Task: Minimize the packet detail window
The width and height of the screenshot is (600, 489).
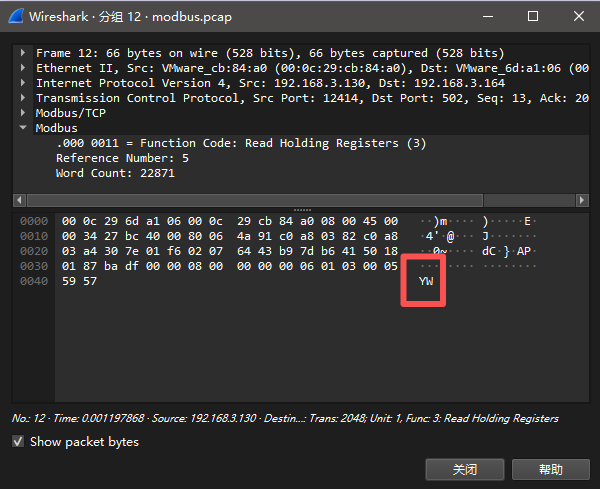Action: (489, 16)
